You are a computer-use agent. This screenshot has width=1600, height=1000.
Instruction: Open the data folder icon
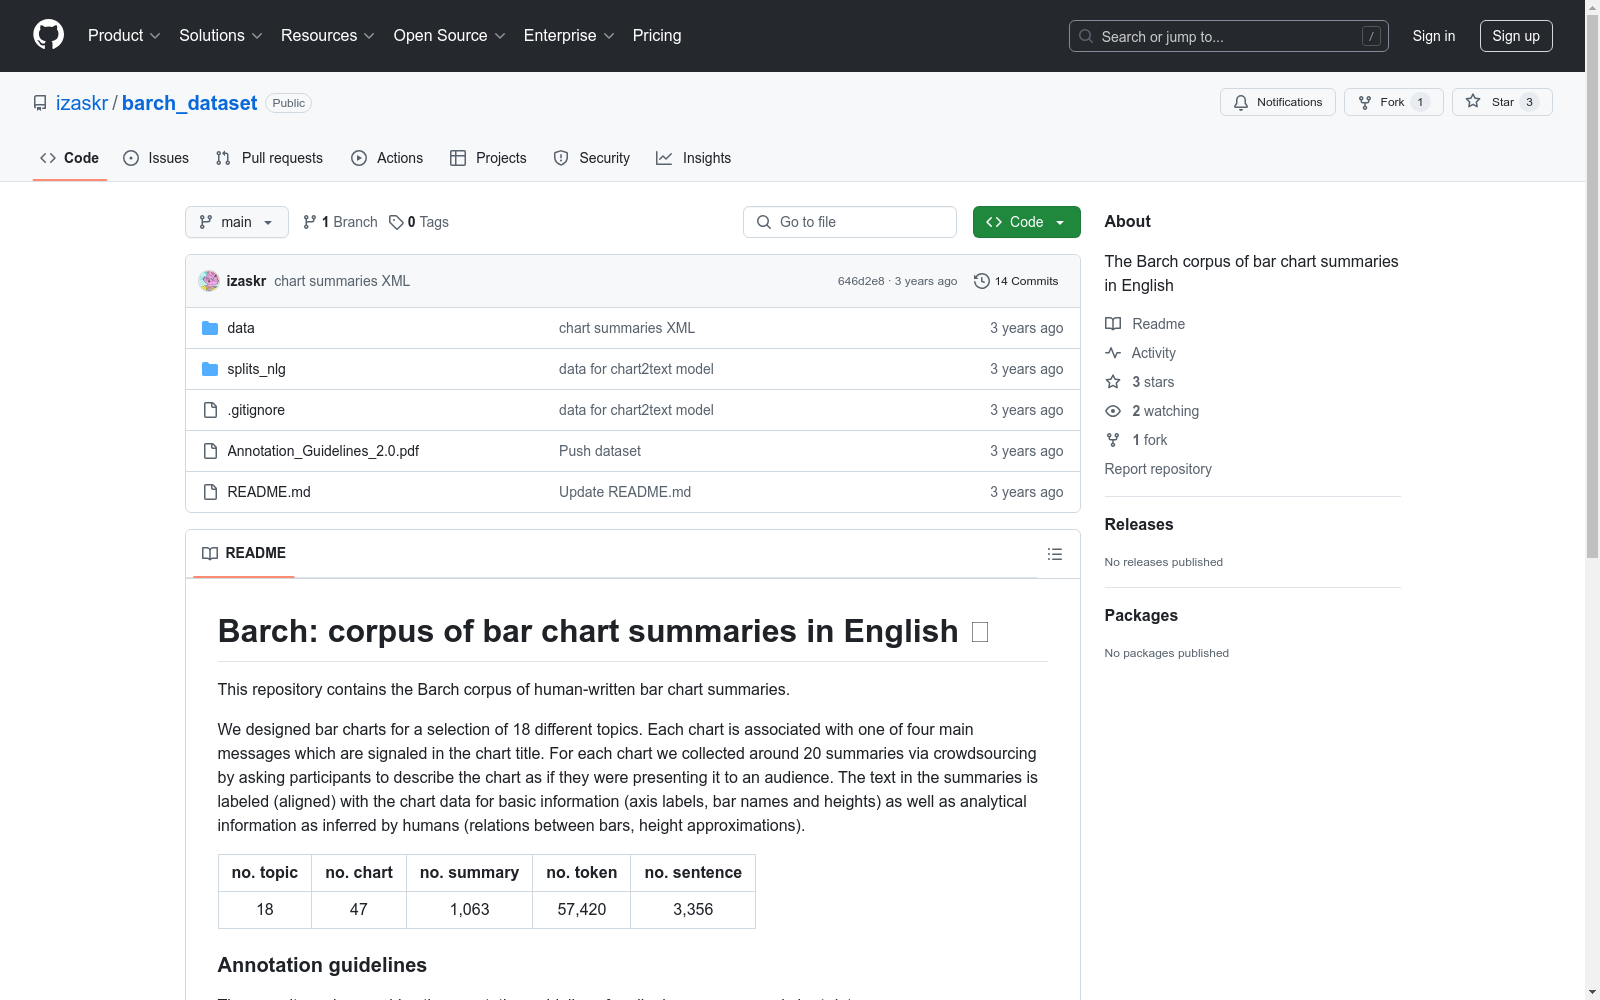click(x=210, y=328)
